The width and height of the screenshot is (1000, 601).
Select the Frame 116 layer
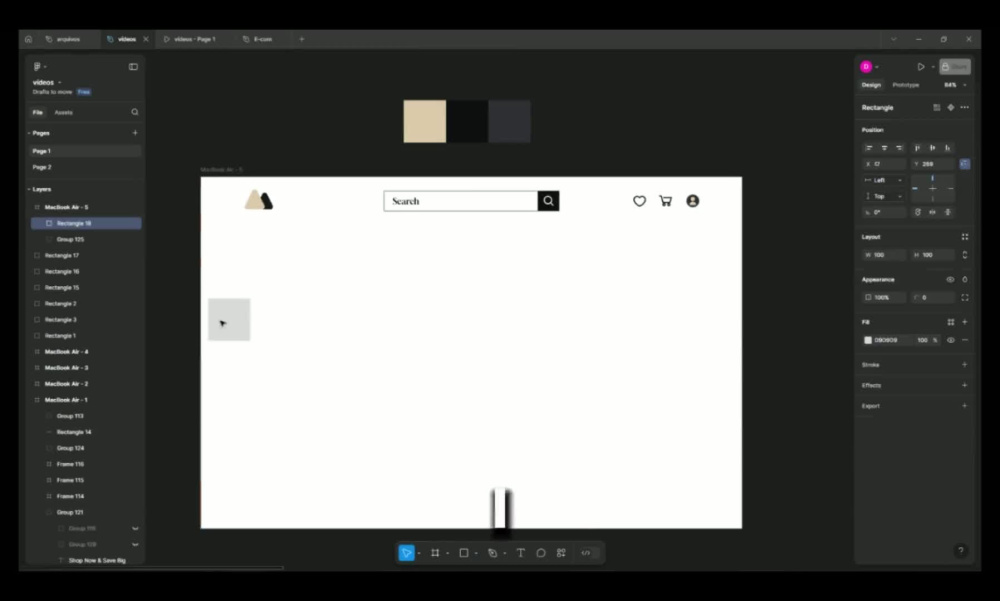pyautogui.click(x=70, y=464)
